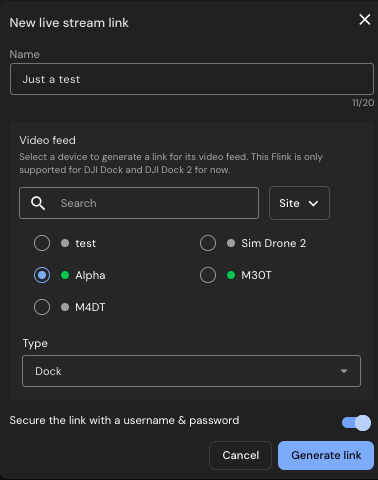Select the 'Alpha' device radio button
Image resolution: width=378 pixels, height=480 pixels.
point(42,275)
